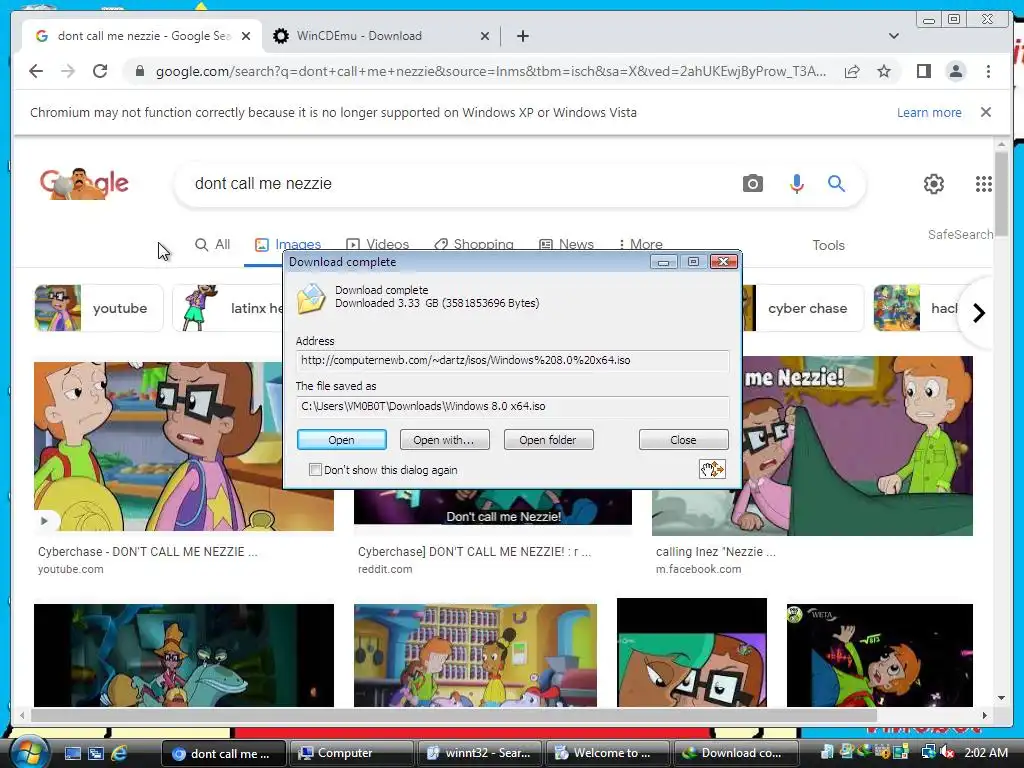The image size is (1024, 768).
Task: Click the page's vertical scrollbar thumb
Action: coord(1001,196)
